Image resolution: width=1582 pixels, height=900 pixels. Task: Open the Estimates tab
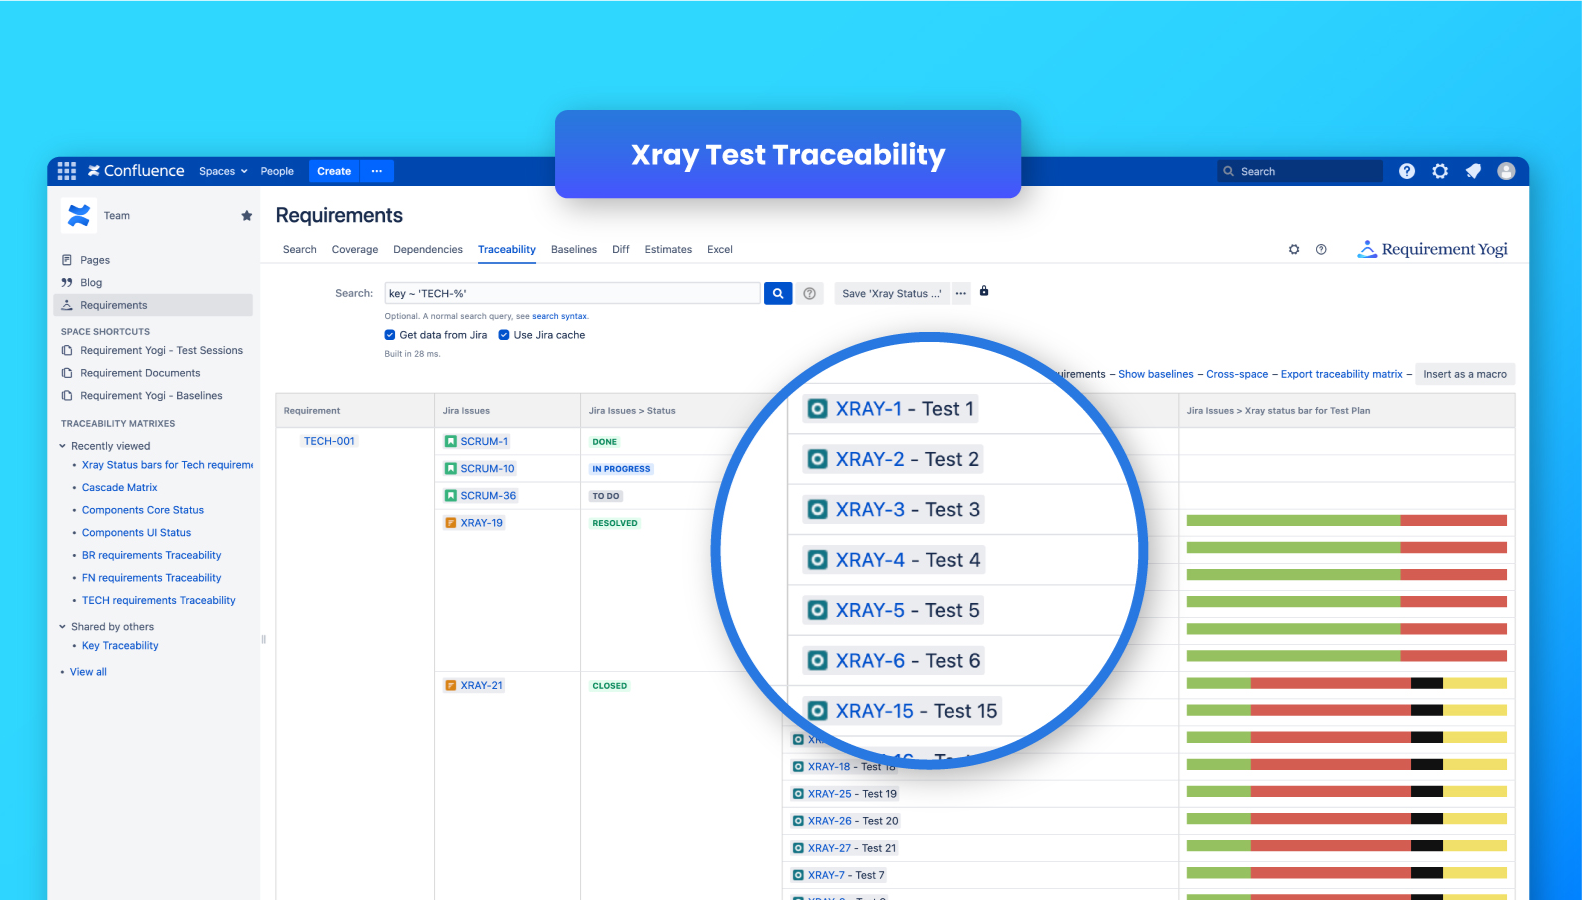[x=668, y=250]
